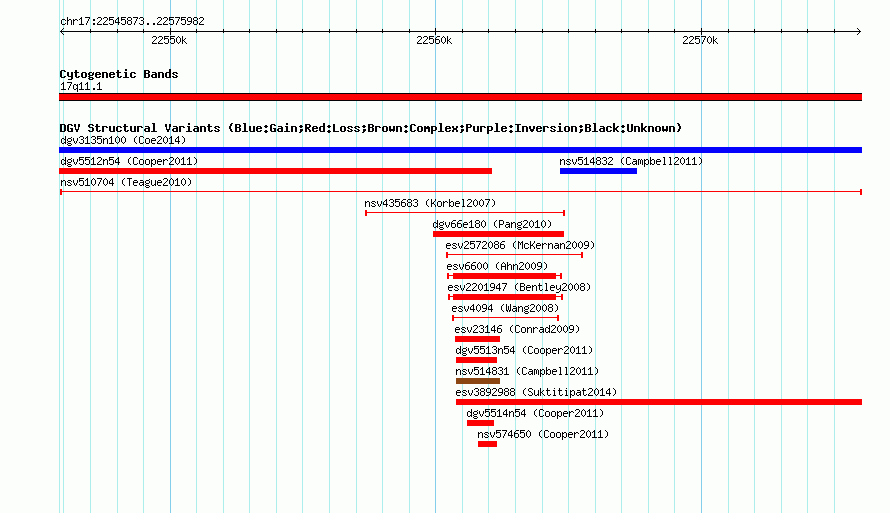Click the esv6600 (Ahn2009) label

(x=497, y=266)
